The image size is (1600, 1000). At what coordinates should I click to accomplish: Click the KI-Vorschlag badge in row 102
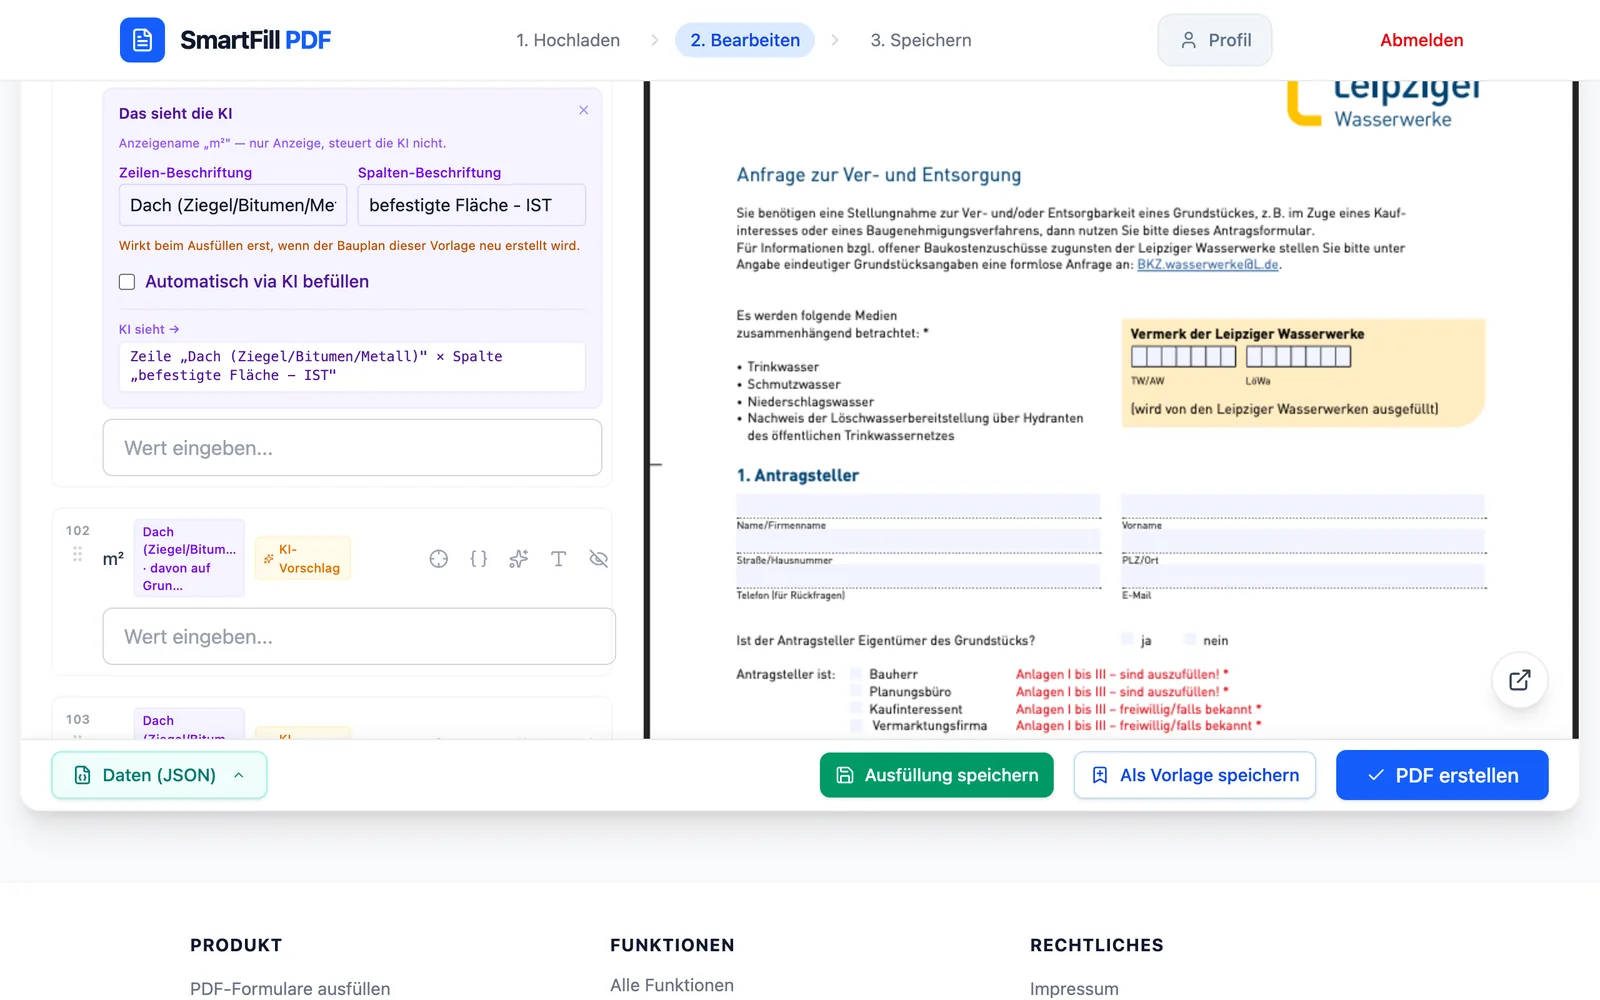pyautogui.click(x=303, y=559)
